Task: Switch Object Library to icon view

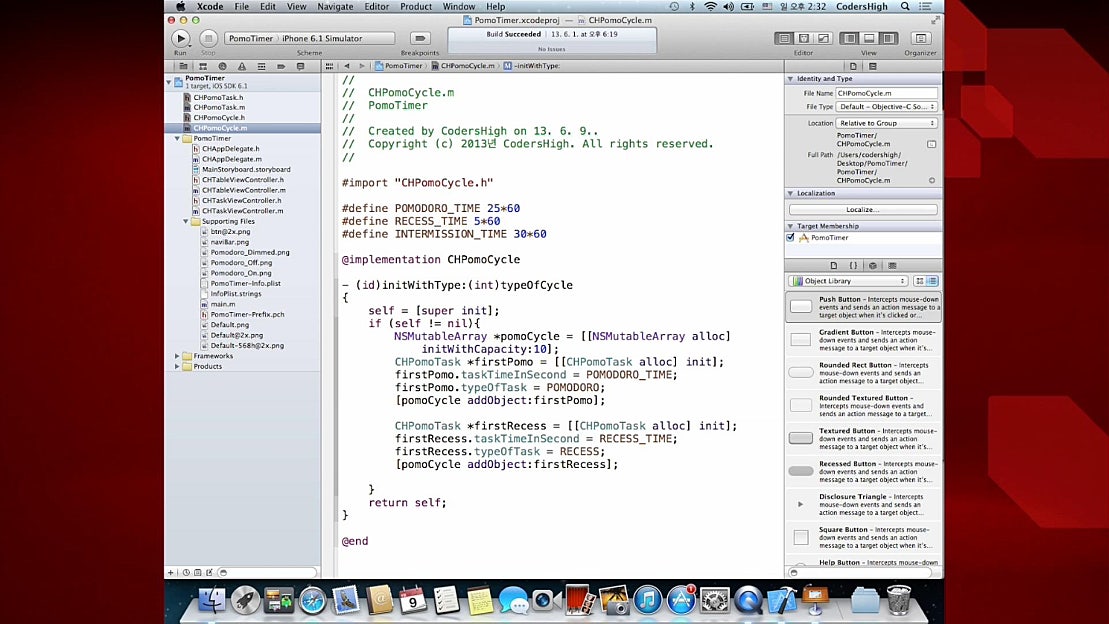Action: click(x=921, y=281)
